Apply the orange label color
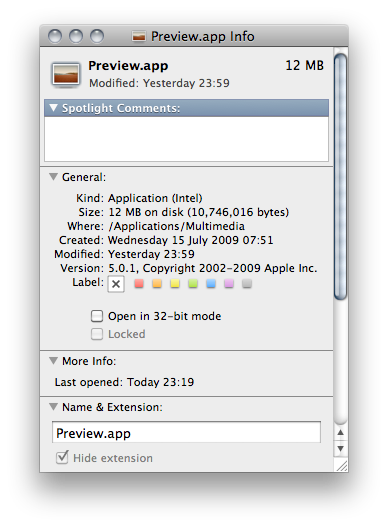 click(x=157, y=284)
